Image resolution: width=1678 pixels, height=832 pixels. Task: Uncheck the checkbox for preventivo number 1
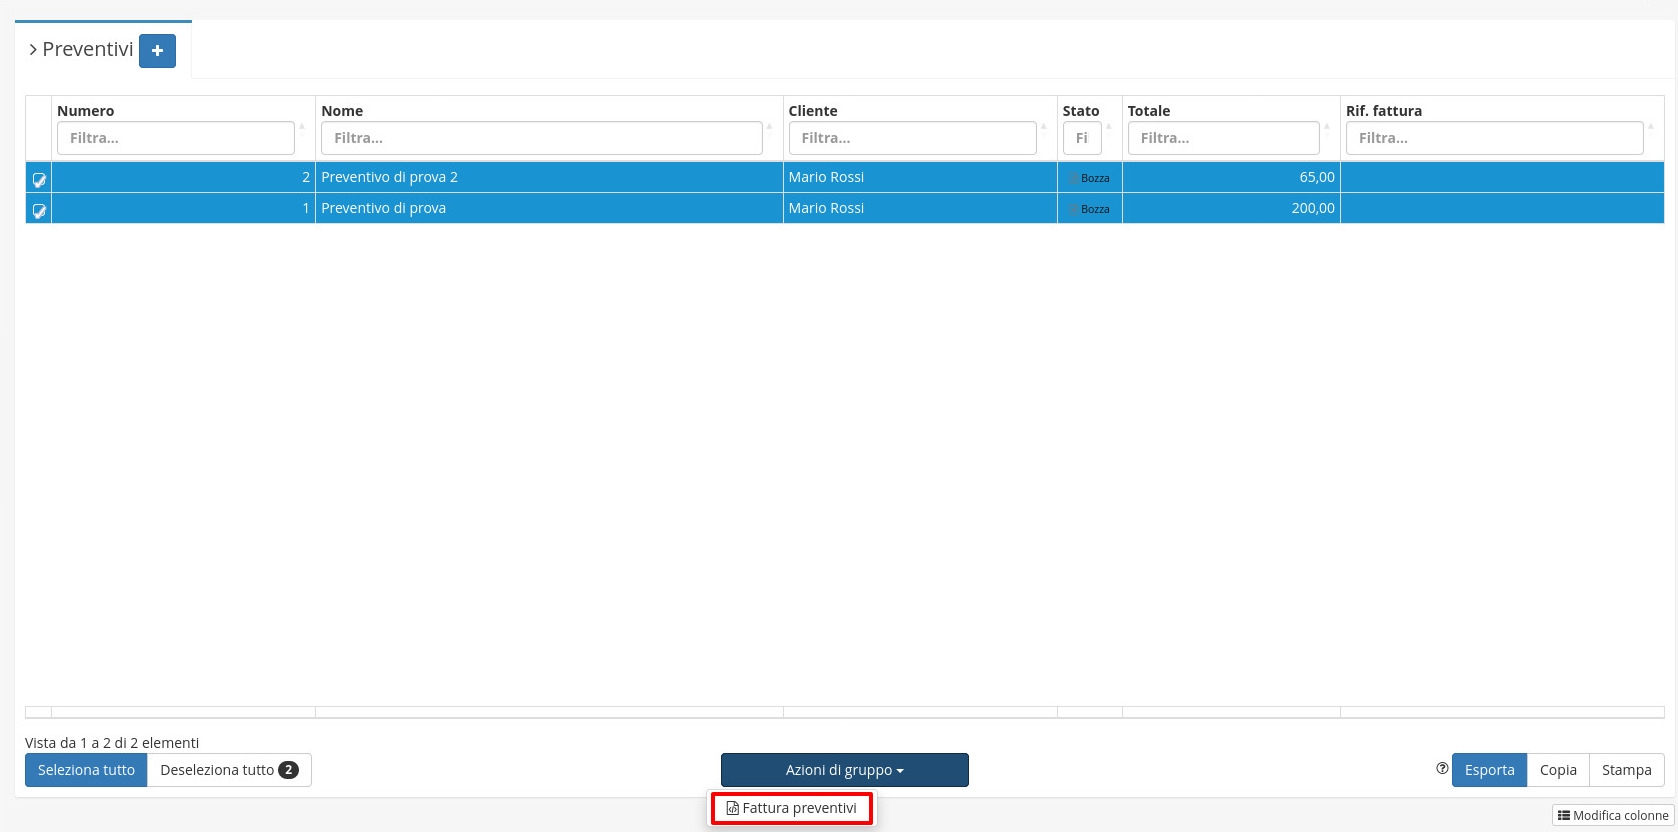(x=39, y=211)
